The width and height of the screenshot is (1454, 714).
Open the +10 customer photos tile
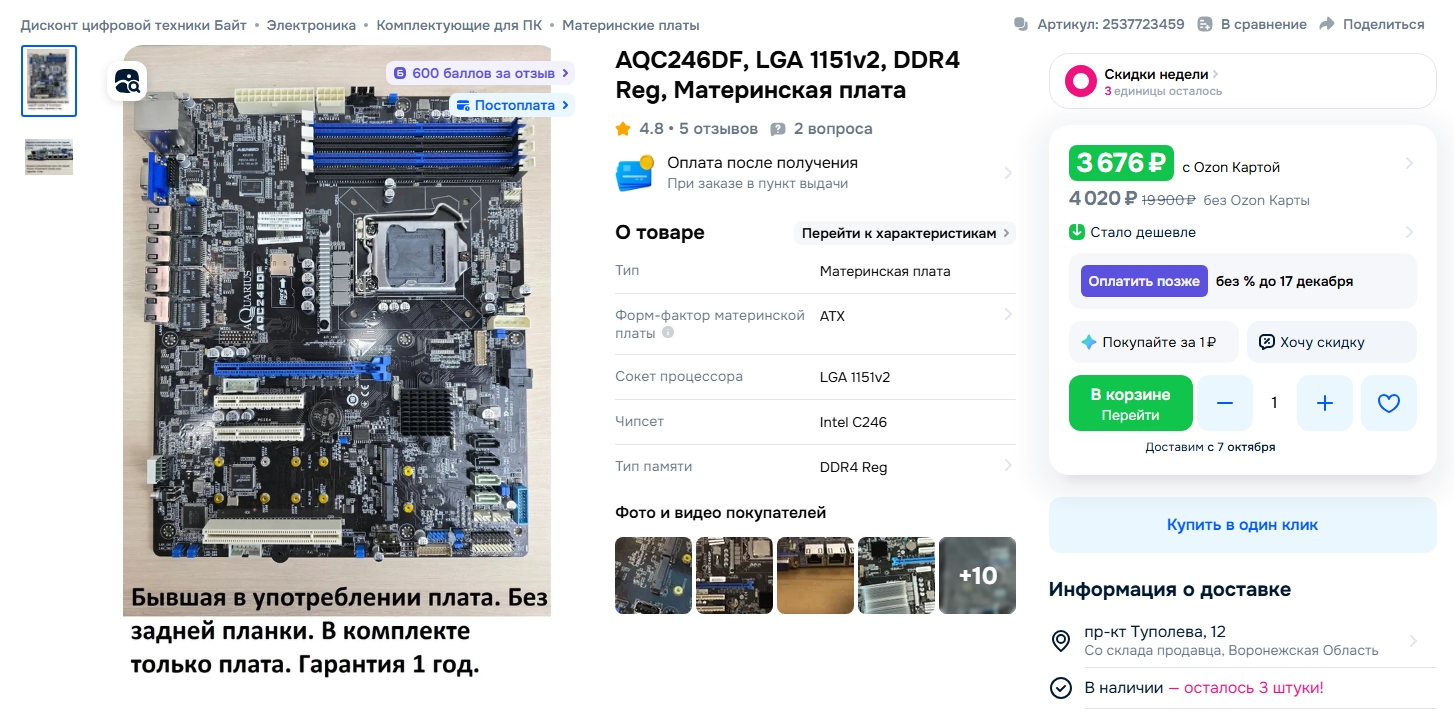(x=977, y=575)
